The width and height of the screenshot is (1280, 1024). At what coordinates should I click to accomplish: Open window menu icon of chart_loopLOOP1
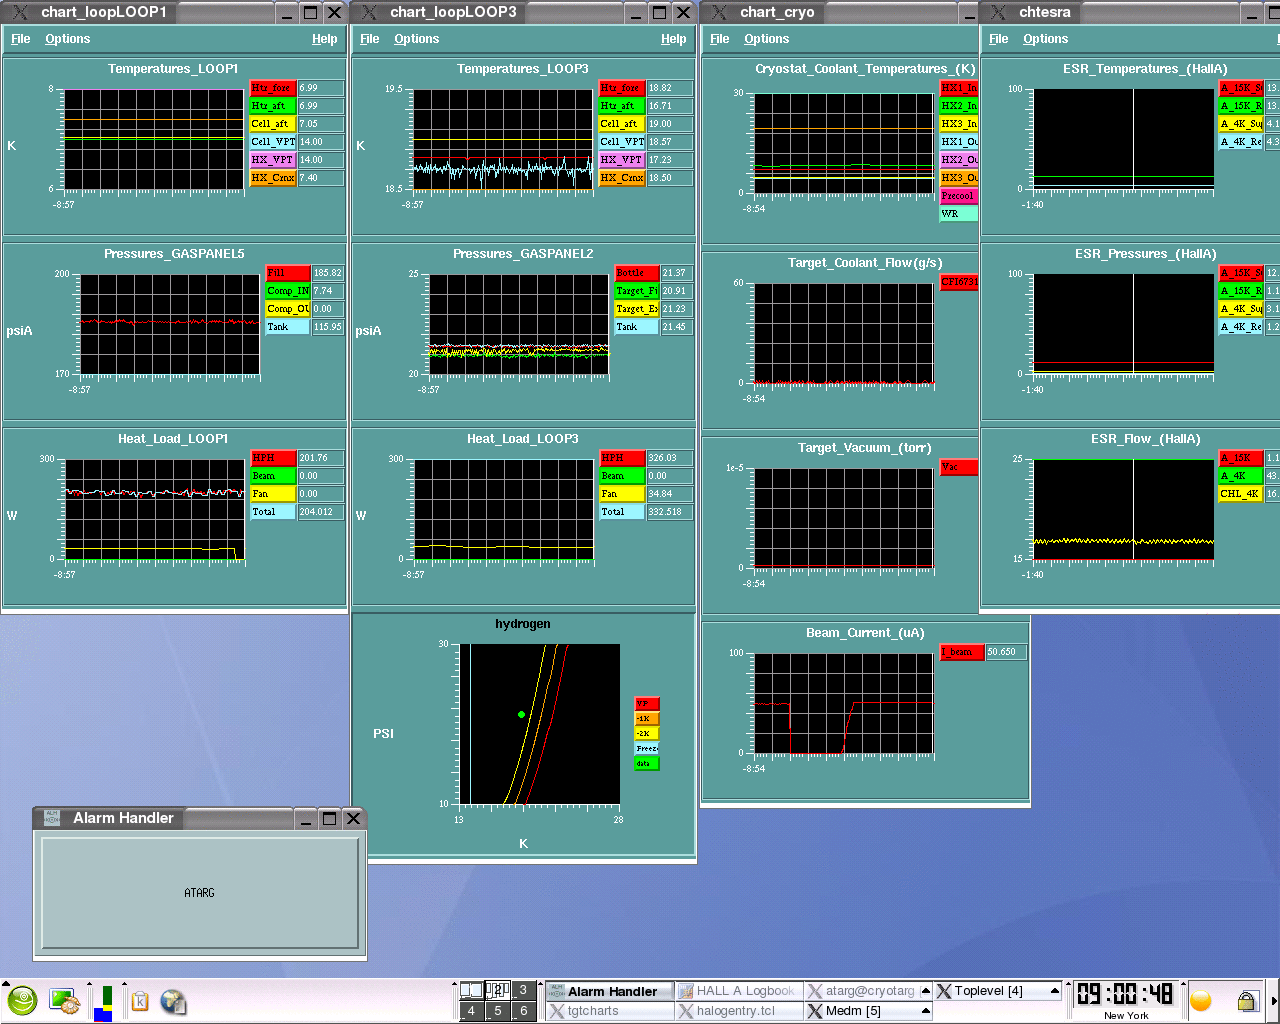[x=19, y=12]
